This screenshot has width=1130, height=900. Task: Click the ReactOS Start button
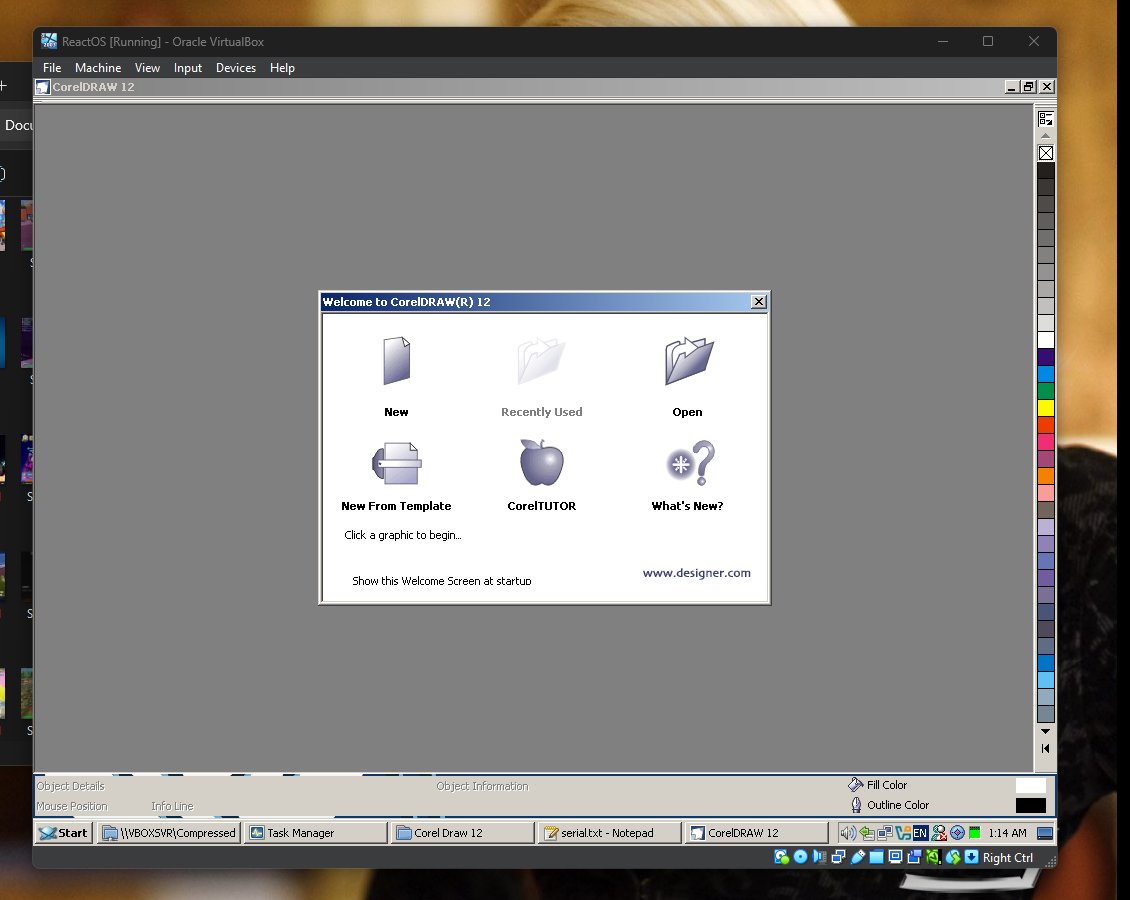tap(63, 833)
